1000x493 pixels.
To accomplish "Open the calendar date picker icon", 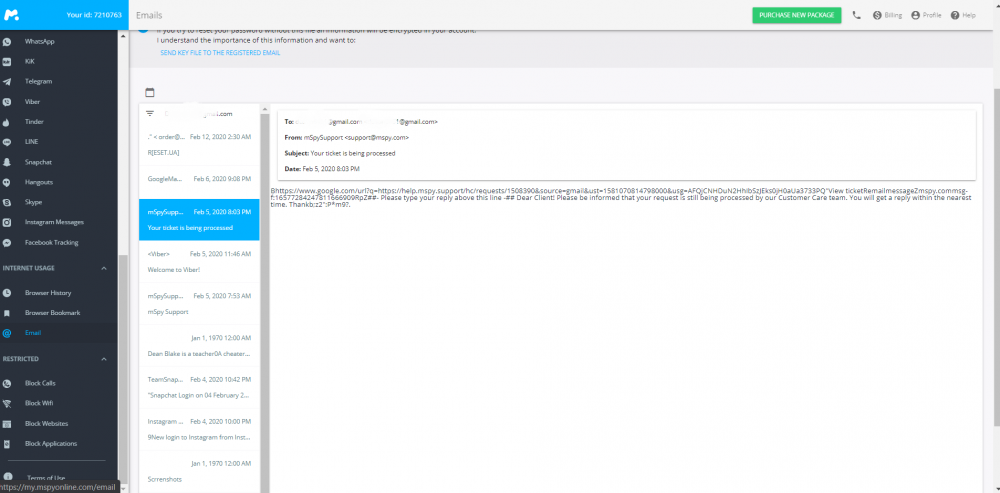I will [150, 92].
